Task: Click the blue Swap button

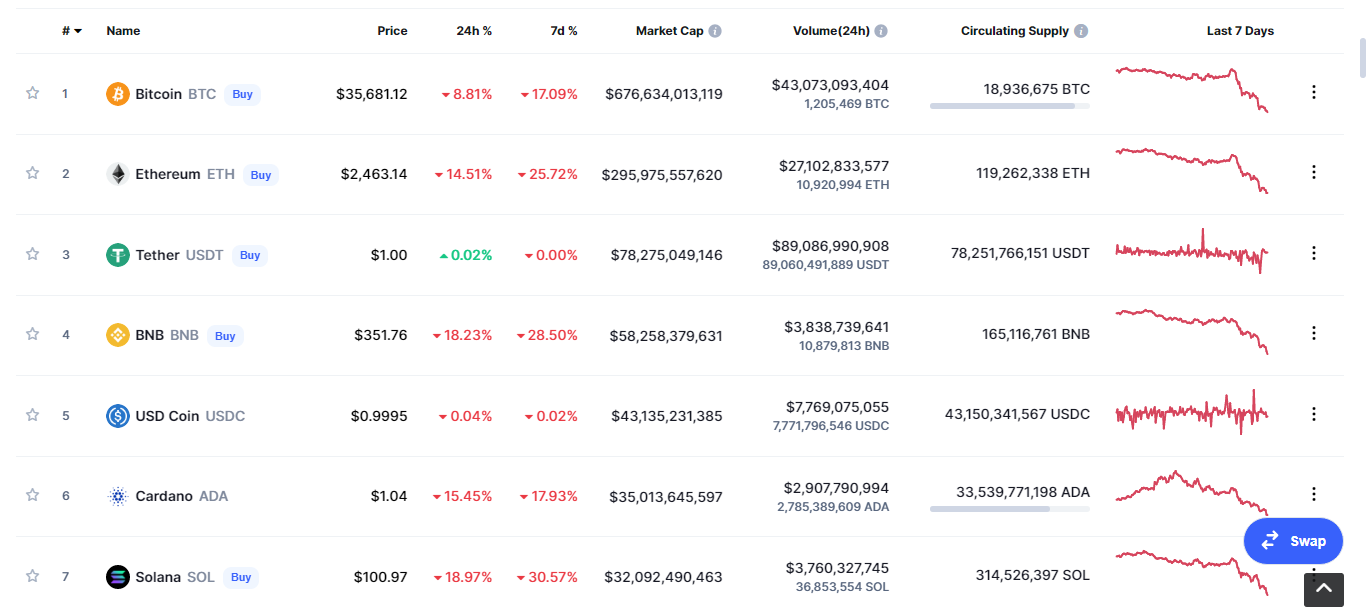Action: pos(1293,541)
